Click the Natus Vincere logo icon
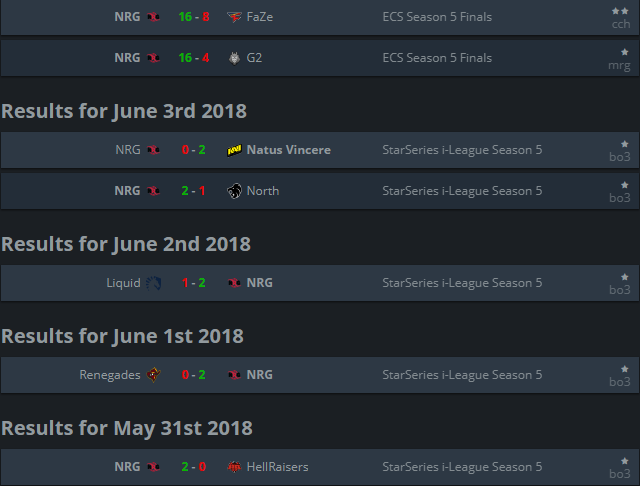This screenshot has height=486, width=640. tap(234, 150)
